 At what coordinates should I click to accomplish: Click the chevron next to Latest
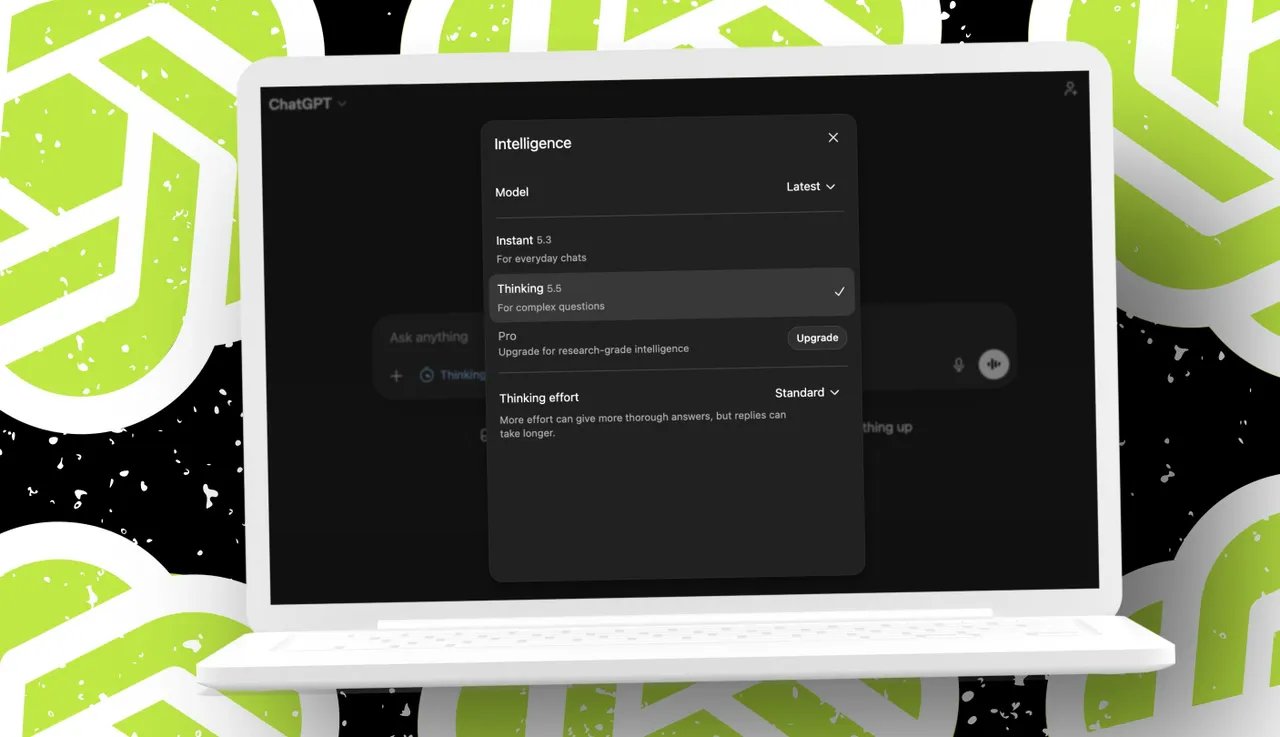click(830, 187)
